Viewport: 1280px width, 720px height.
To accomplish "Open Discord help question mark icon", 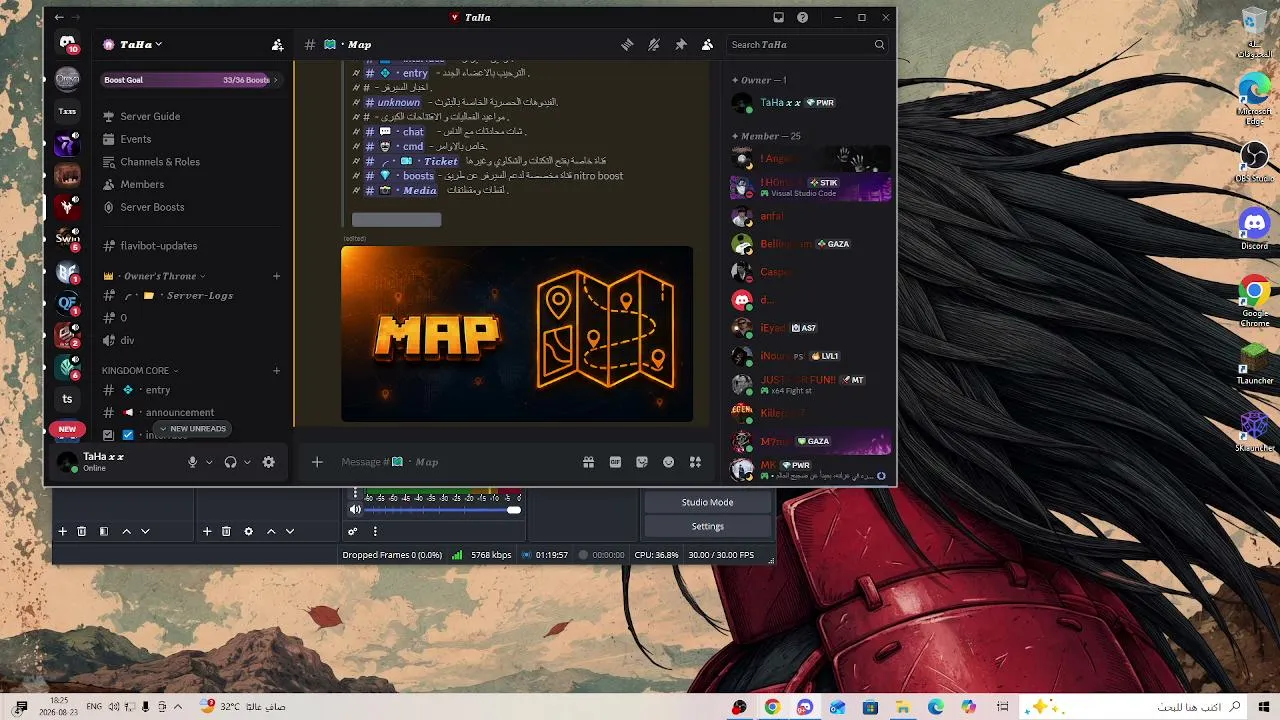I will 802,17.
